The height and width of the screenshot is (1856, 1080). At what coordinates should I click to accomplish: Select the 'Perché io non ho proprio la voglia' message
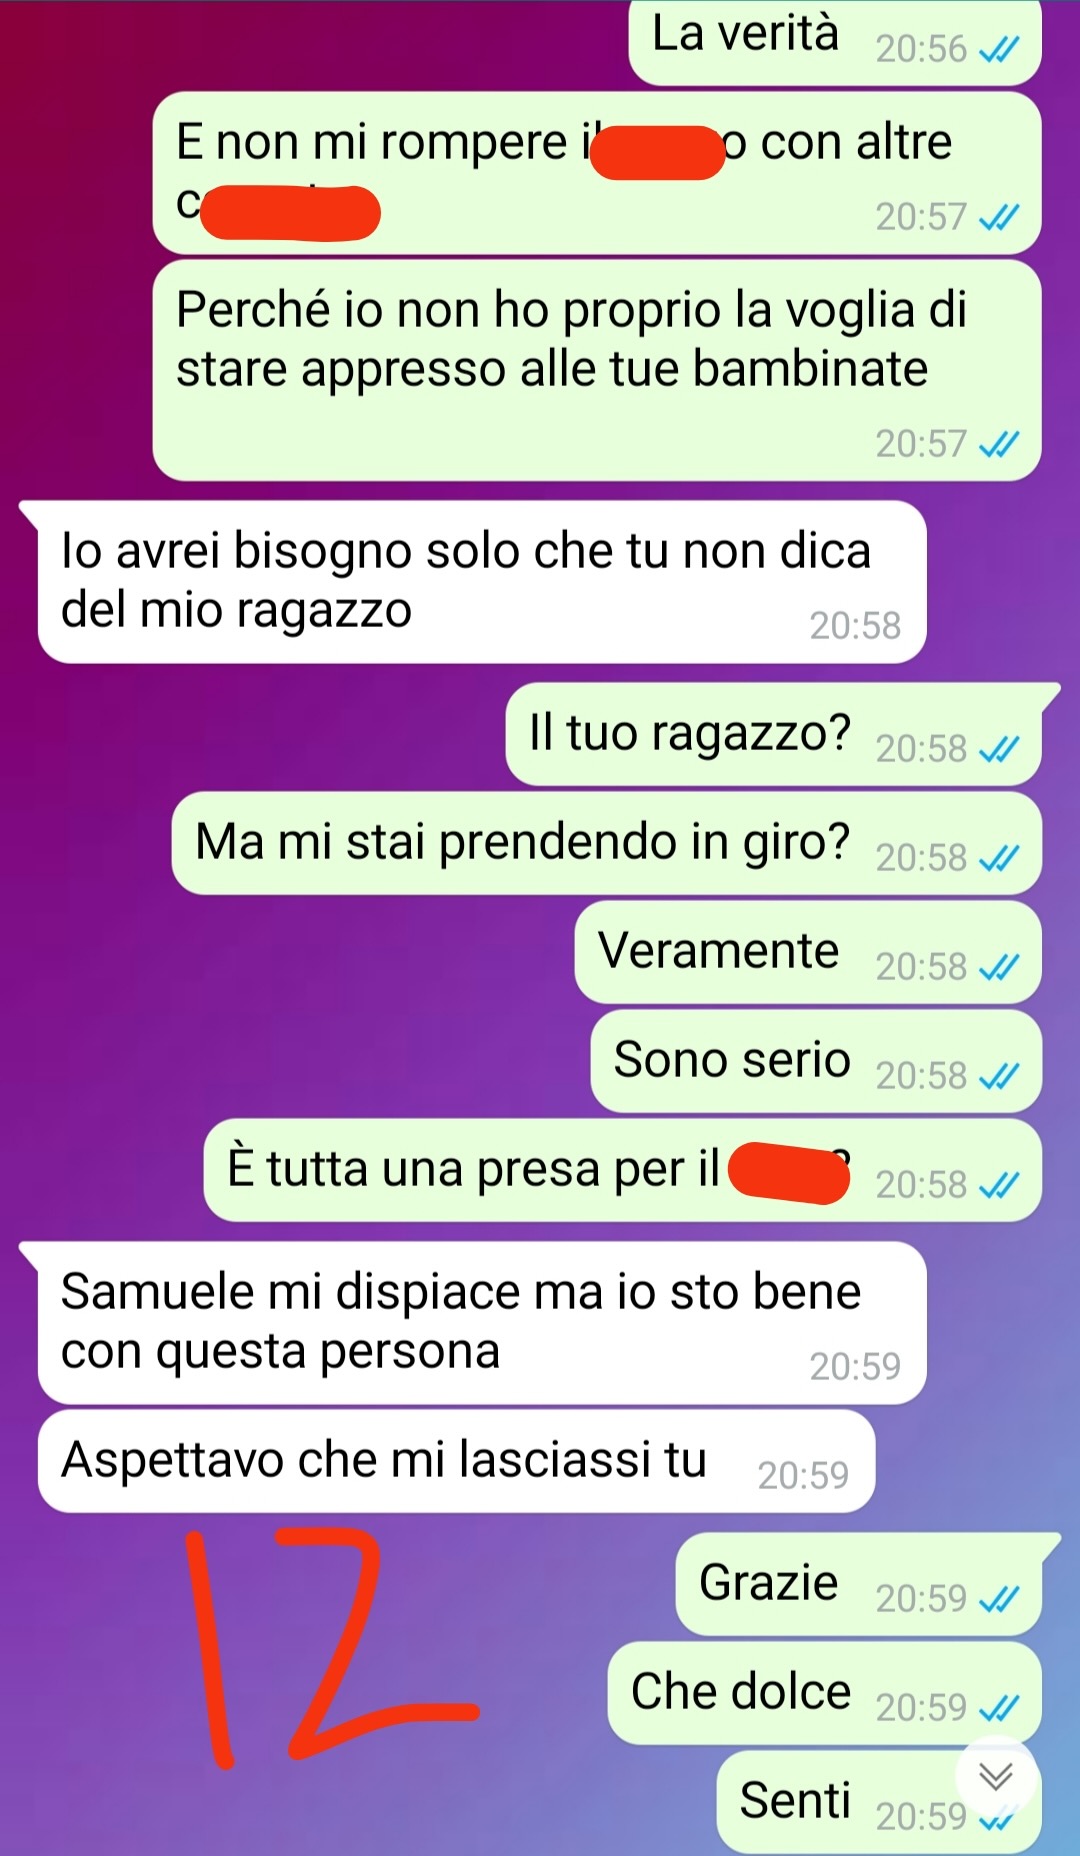[597, 371]
